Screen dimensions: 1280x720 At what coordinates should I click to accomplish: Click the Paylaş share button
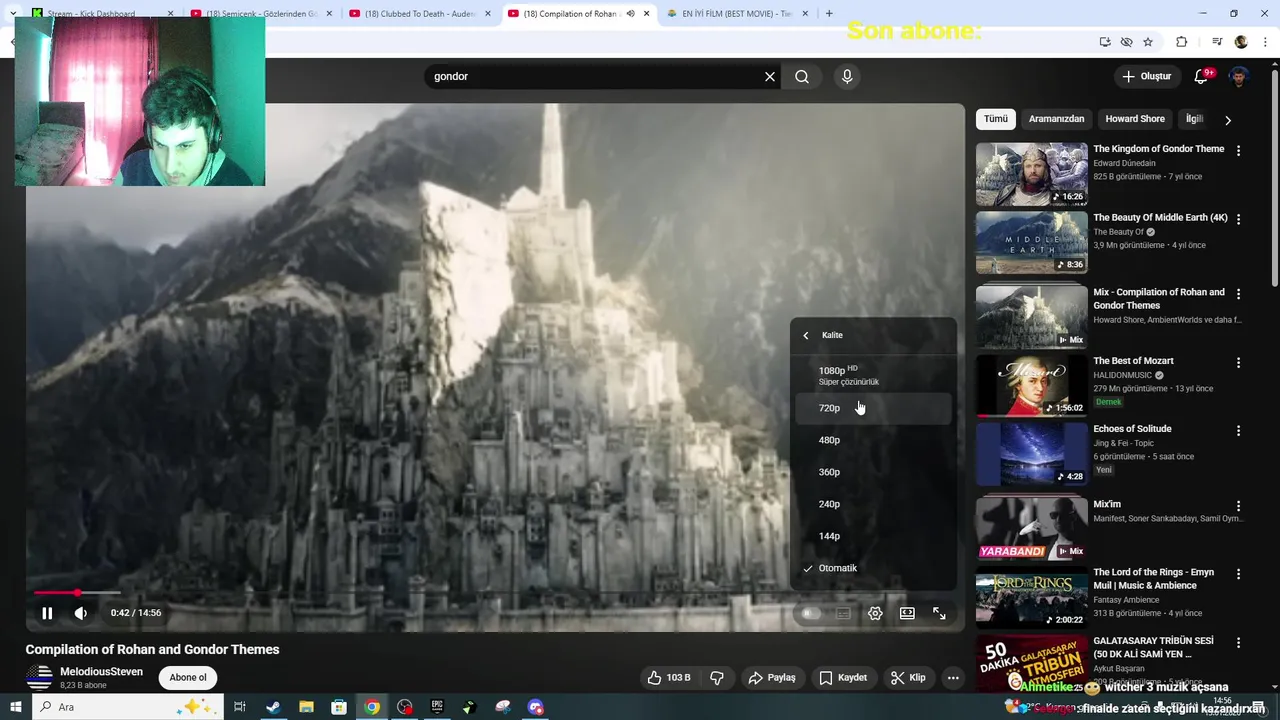pyautogui.click(x=772, y=678)
